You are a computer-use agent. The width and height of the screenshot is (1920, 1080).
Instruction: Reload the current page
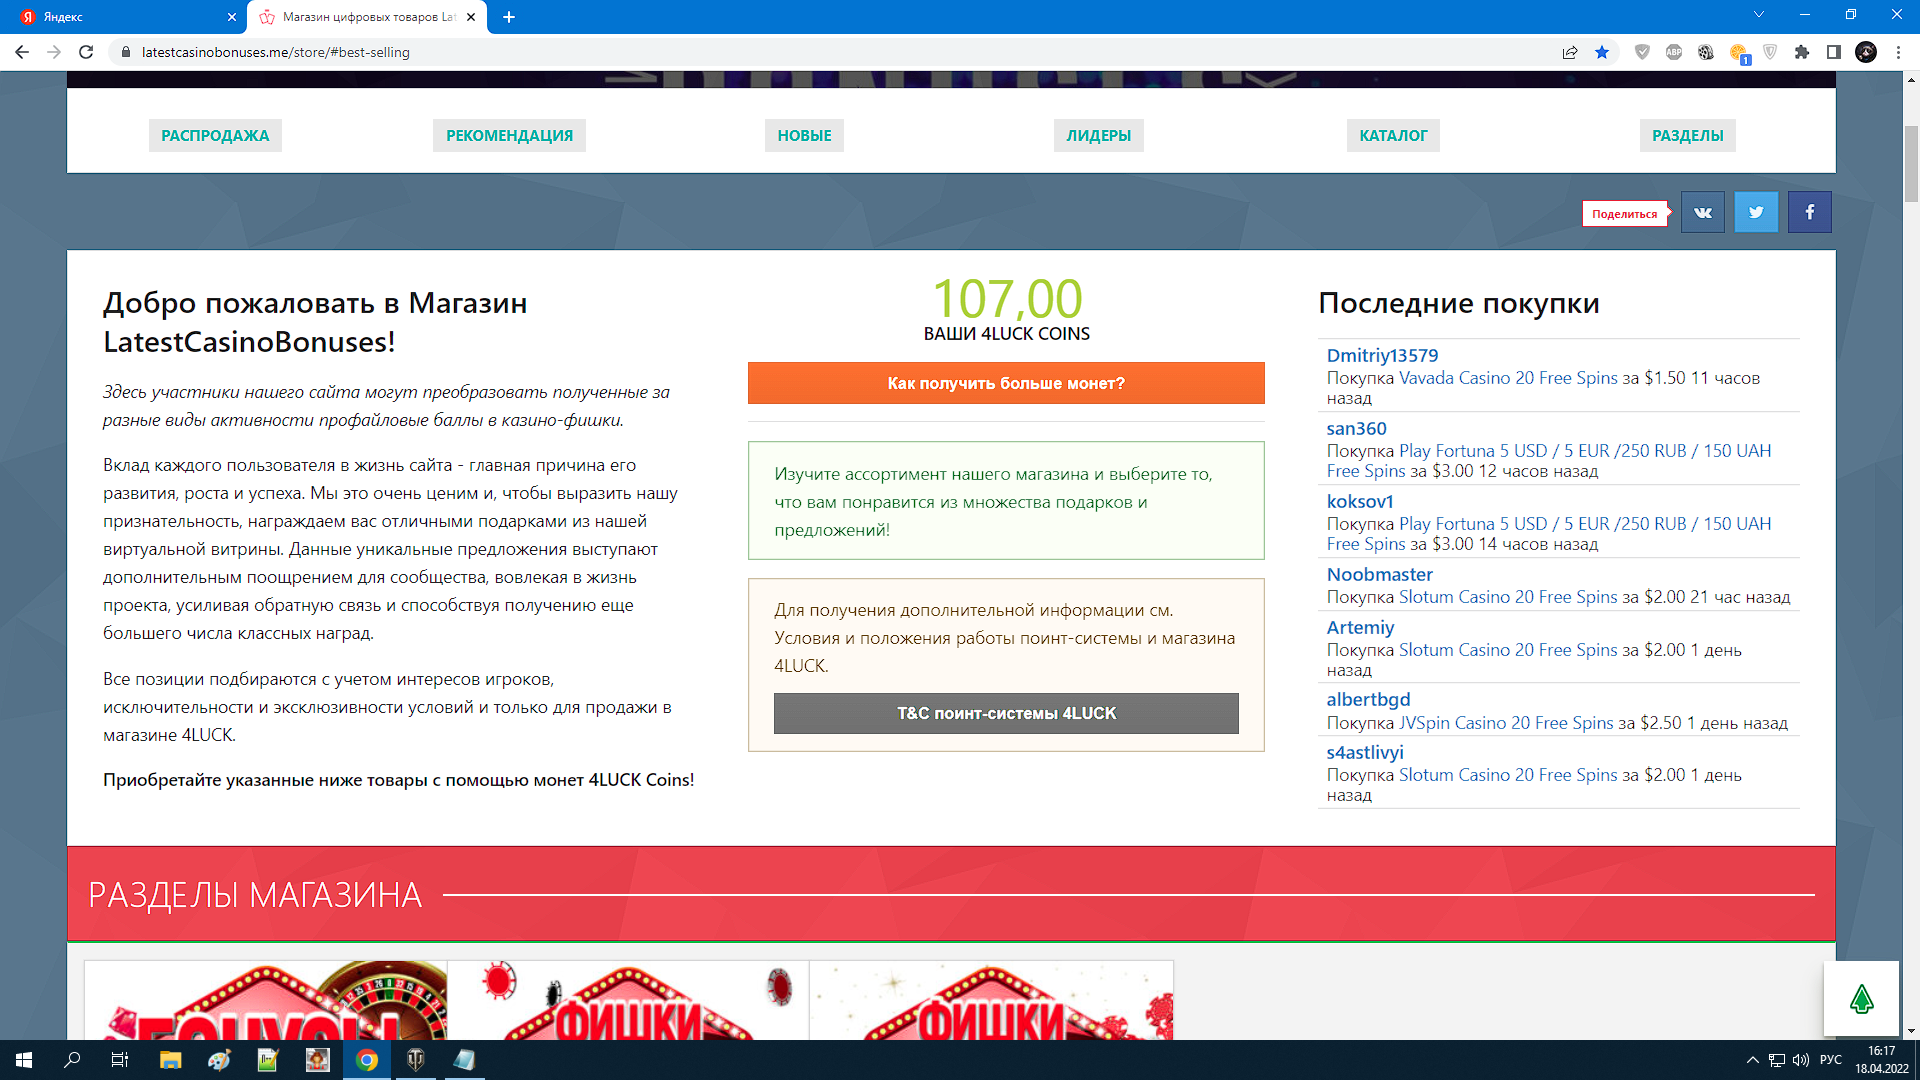86,52
